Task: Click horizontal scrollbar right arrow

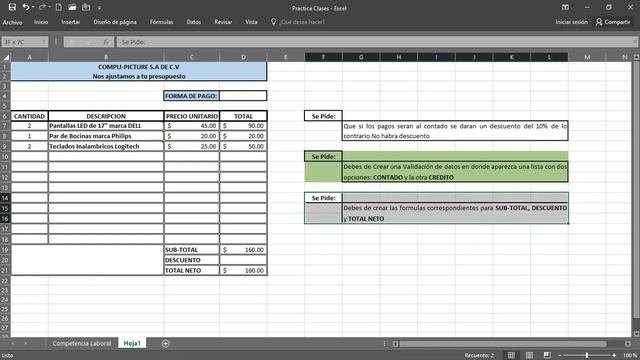Action: coord(628,344)
